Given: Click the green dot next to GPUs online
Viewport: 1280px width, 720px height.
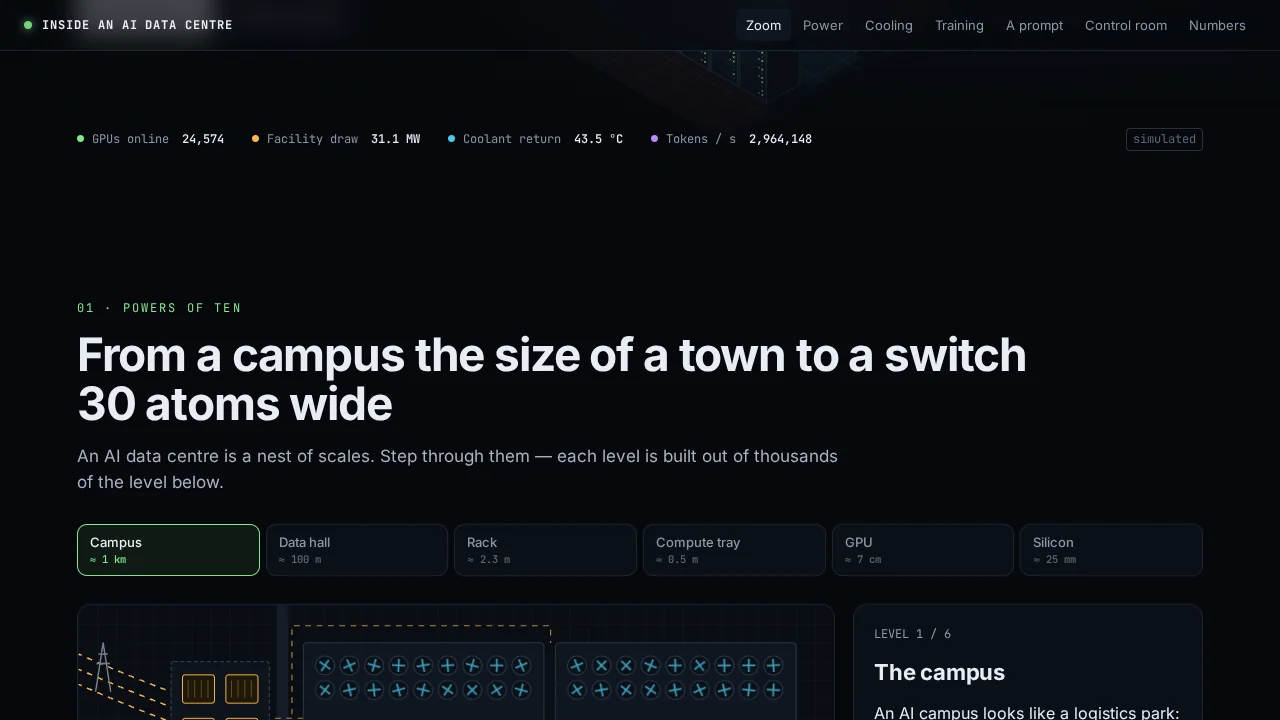Looking at the screenshot, I should click(81, 139).
